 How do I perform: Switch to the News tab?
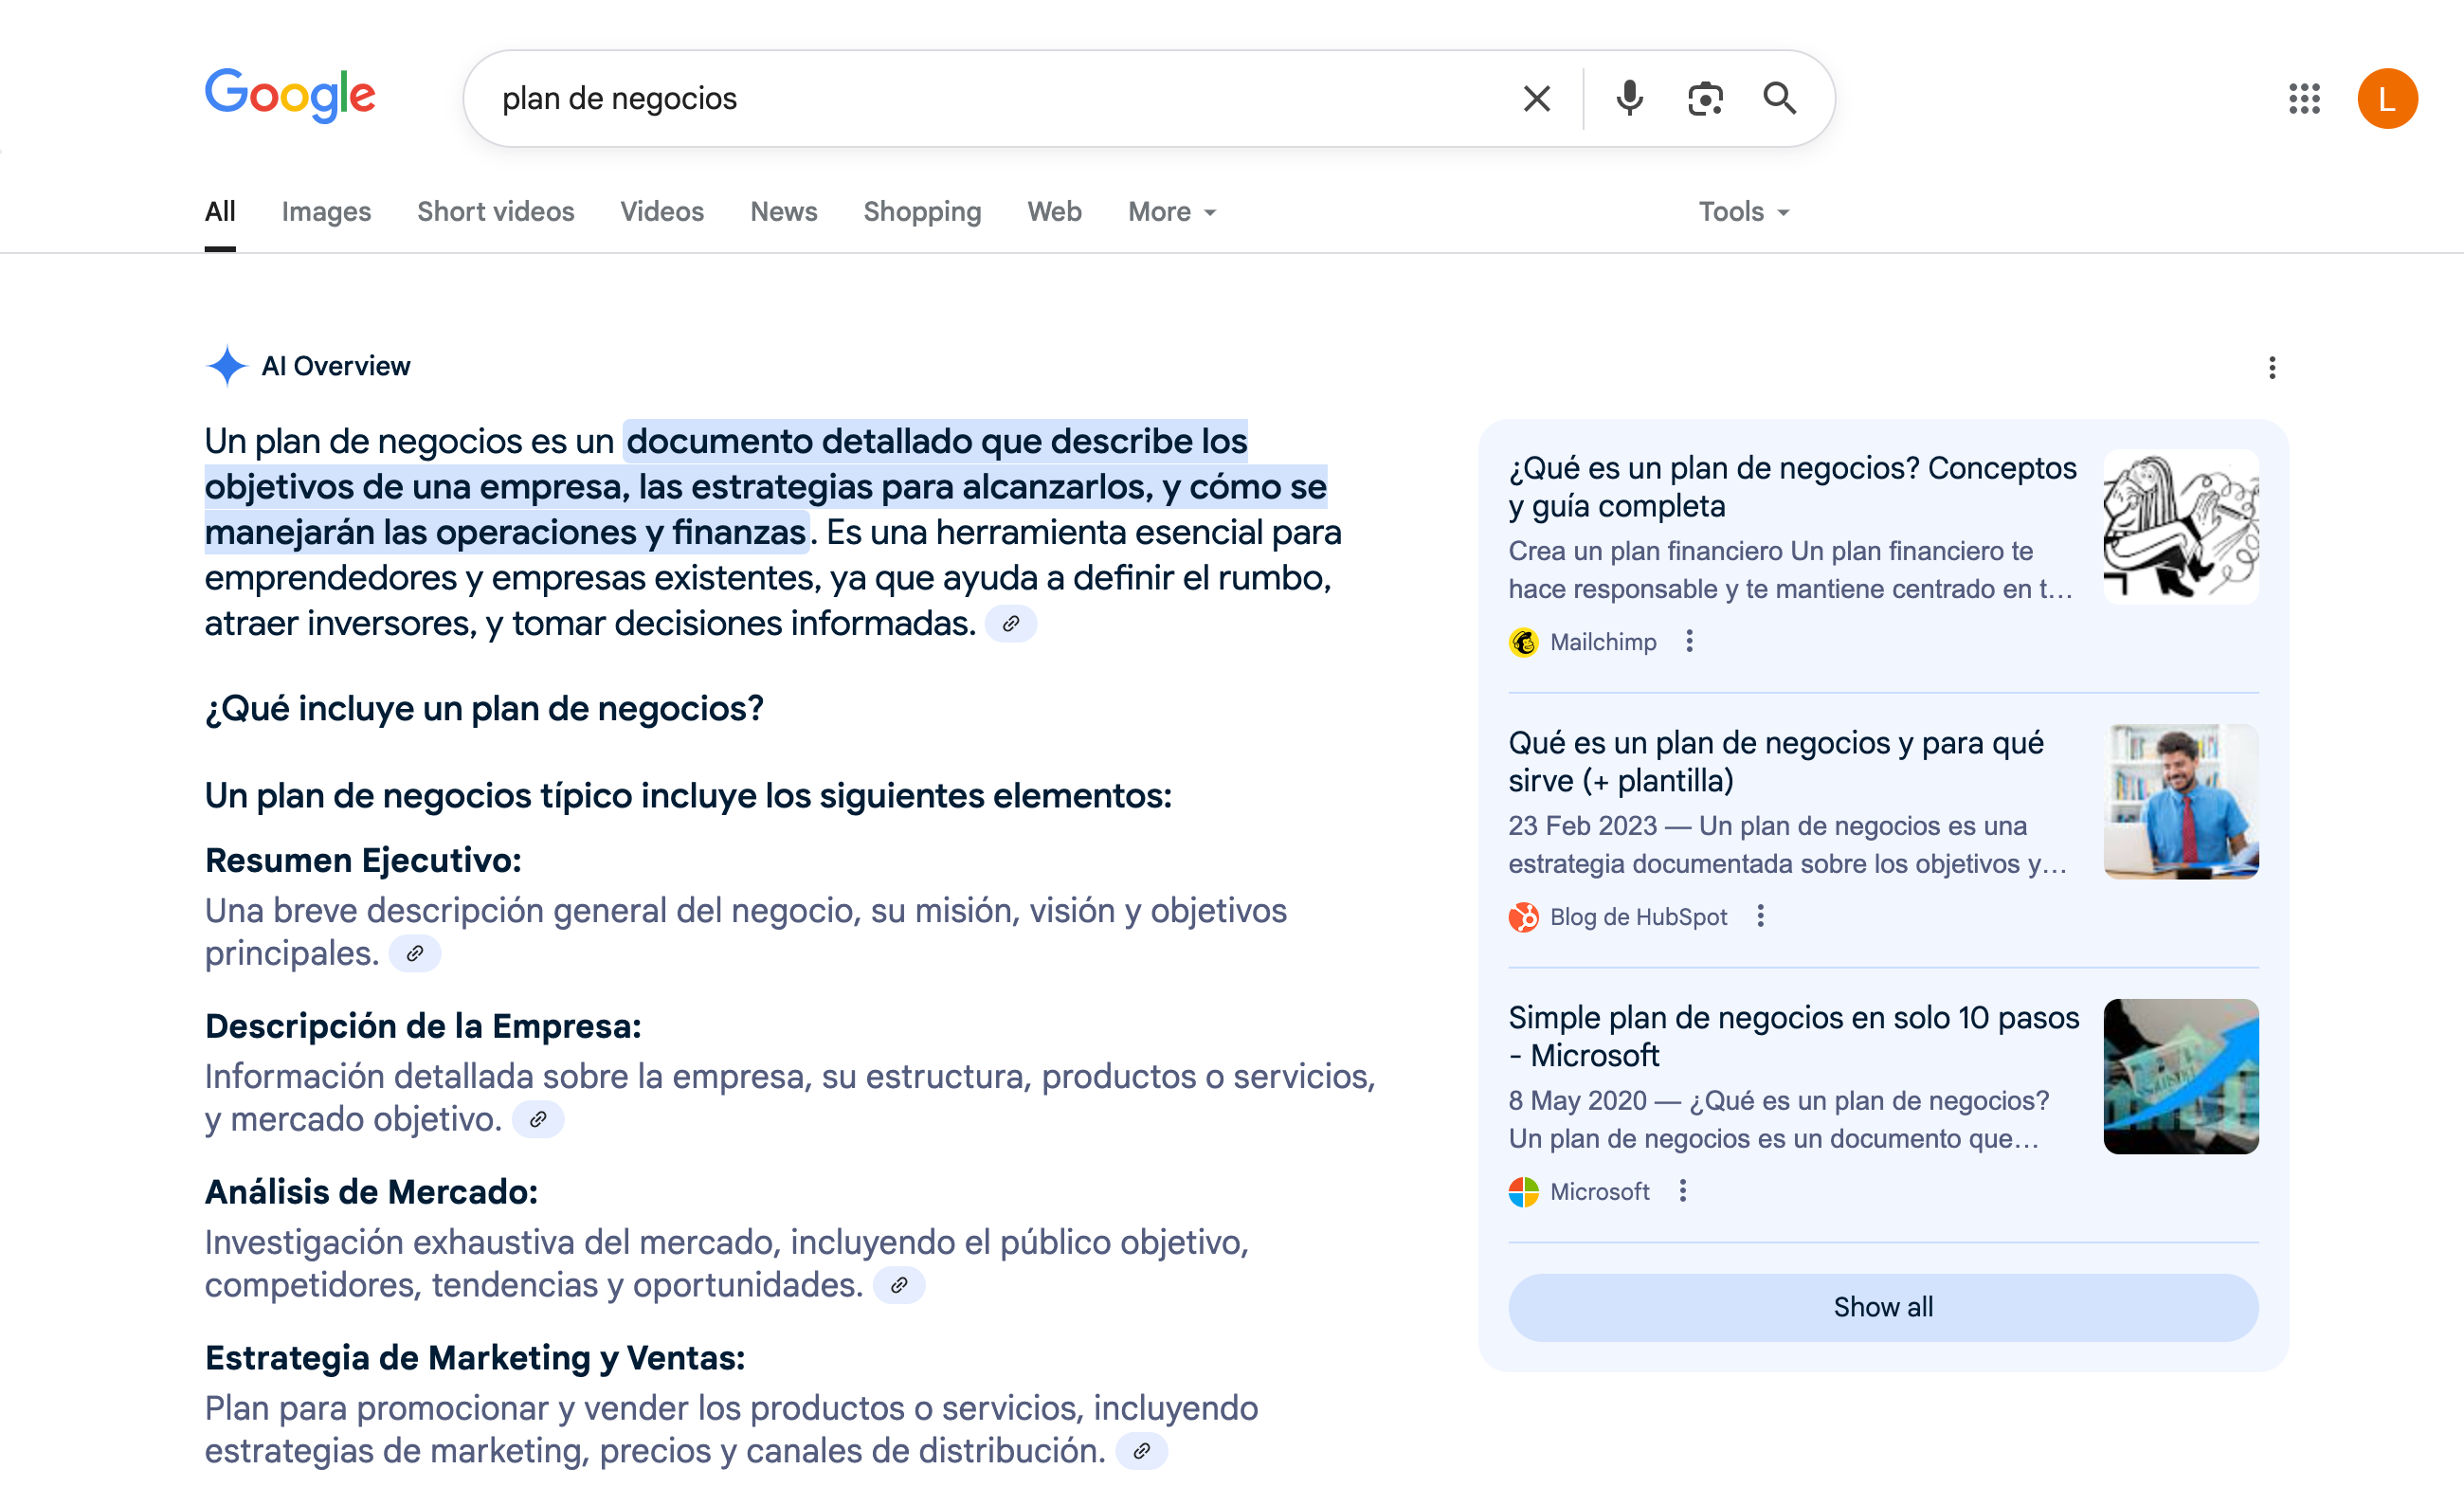(783, 212)
